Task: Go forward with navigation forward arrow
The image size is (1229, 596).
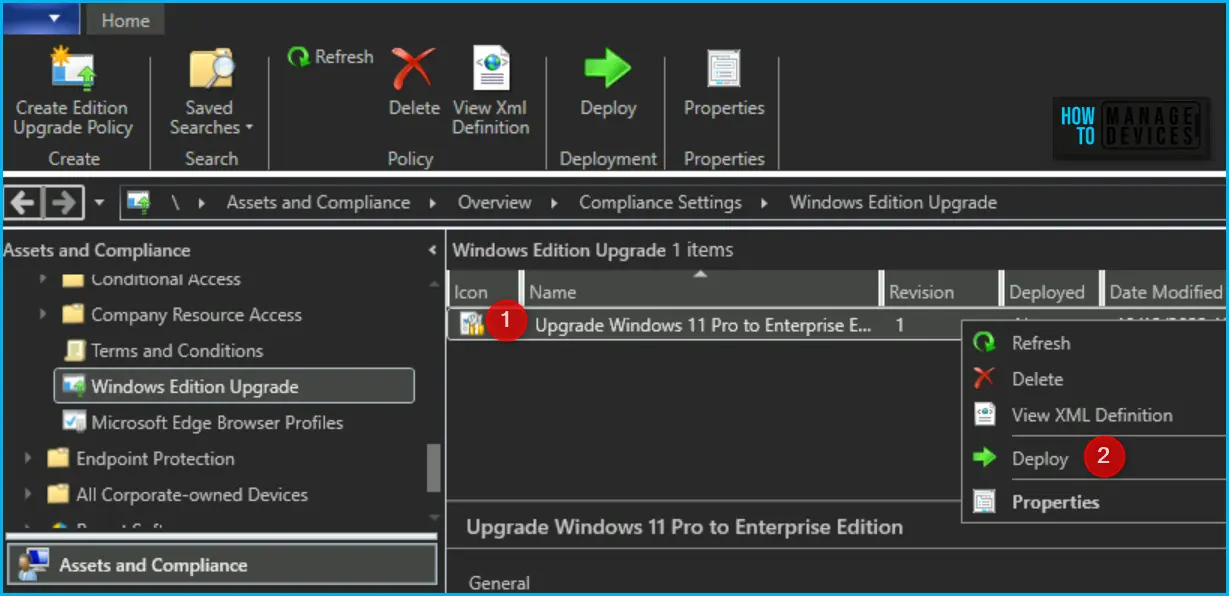Action: [62, 203]
